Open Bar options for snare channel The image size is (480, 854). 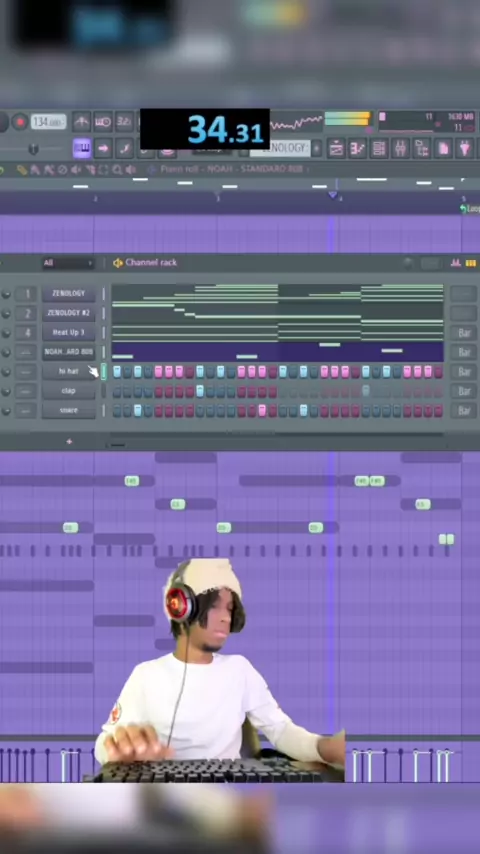tap(464, 411)
